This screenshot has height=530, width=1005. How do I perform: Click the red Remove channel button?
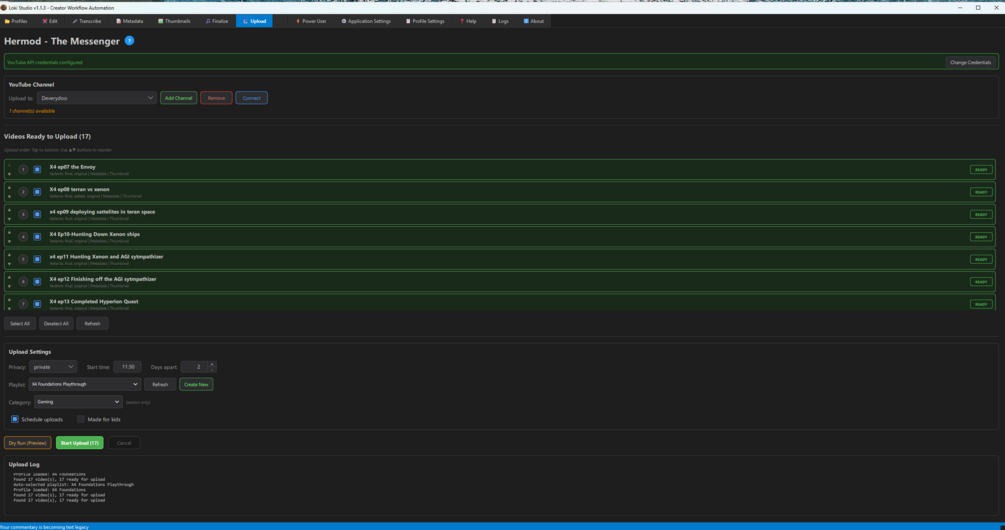tap(217, 98)
